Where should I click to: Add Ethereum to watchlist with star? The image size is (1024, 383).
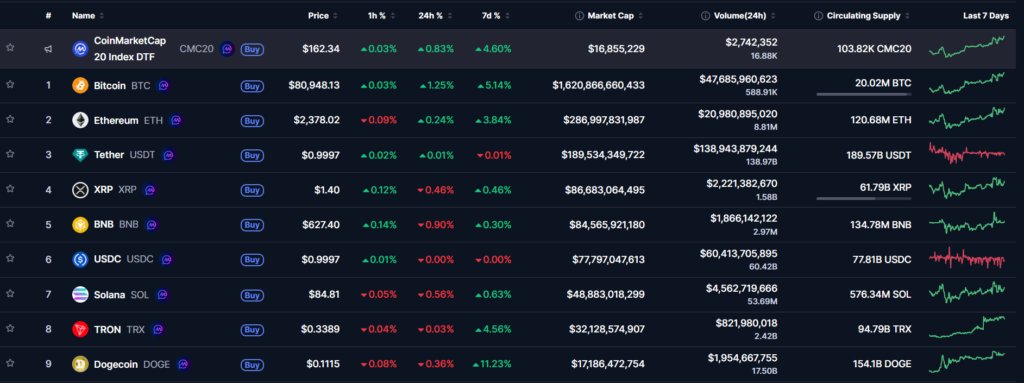point(10,120)
